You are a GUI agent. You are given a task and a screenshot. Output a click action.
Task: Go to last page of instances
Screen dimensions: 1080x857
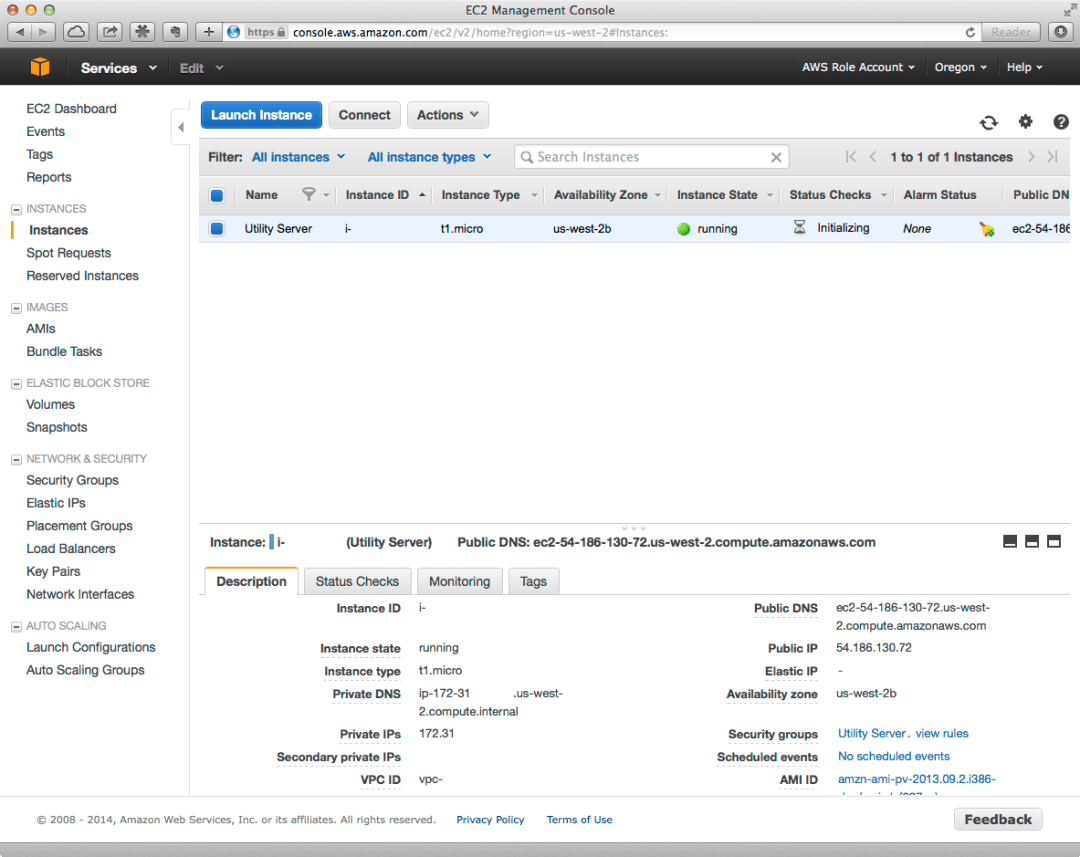[1052, 157]
